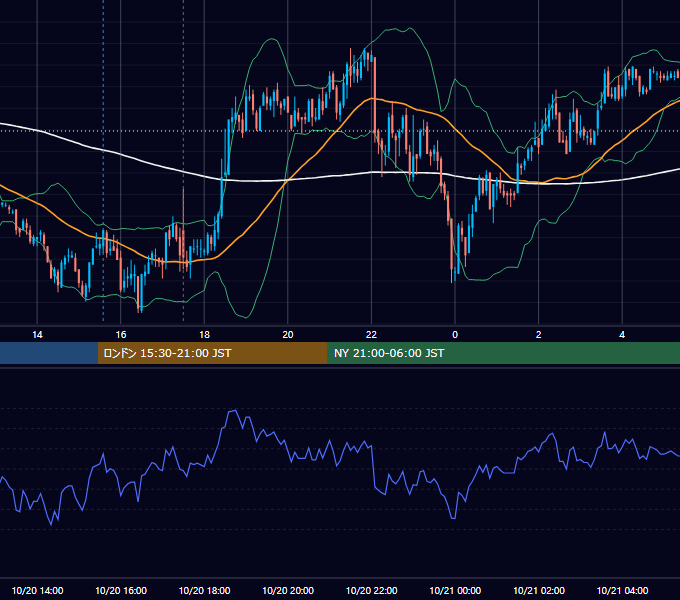680x600 pixels.
Task: Click the 16 hour axis label
Action: (121, 335)
